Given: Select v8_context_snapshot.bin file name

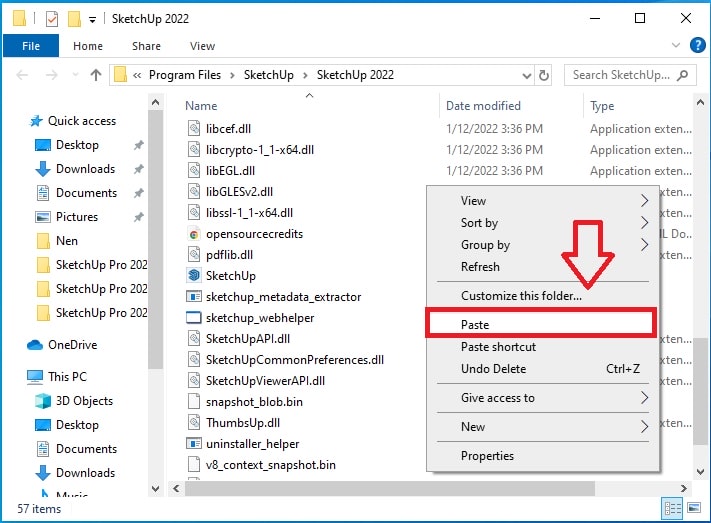Looking at the screenshot, I should pyautogui.click(x=271, y=465).
